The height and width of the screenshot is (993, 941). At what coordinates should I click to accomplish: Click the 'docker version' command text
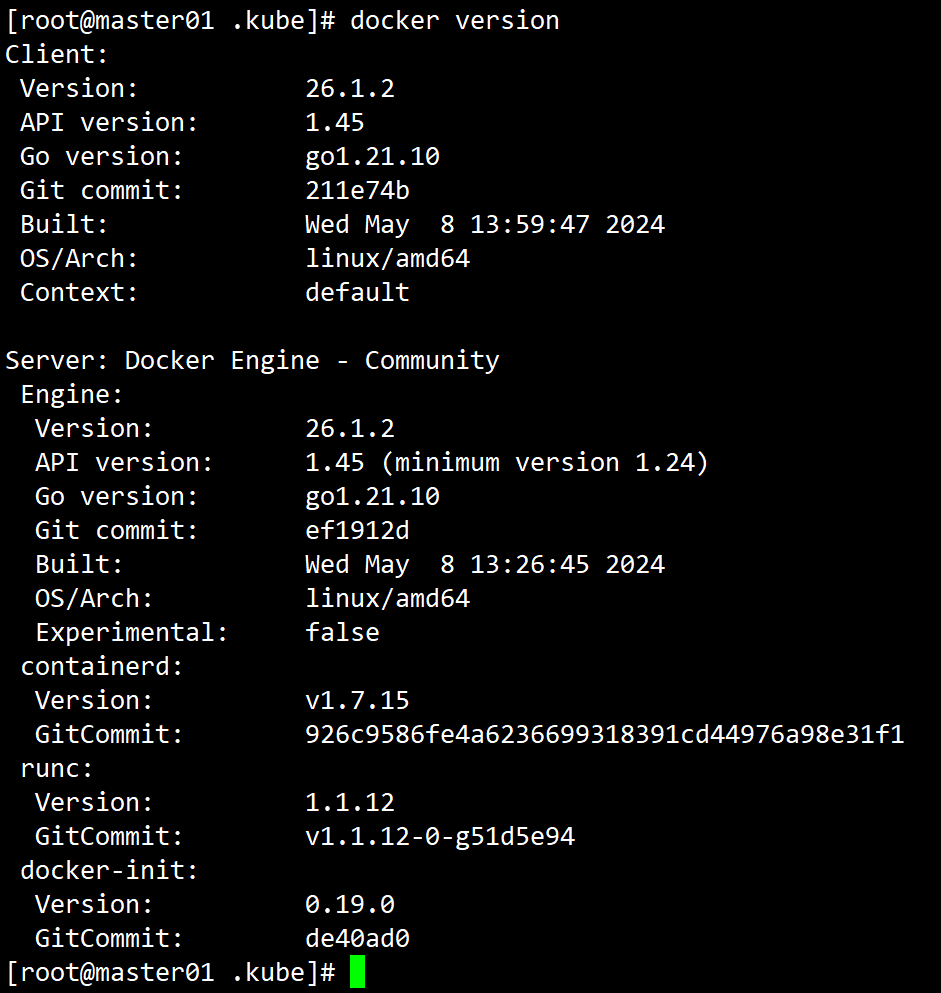[455, 21]
